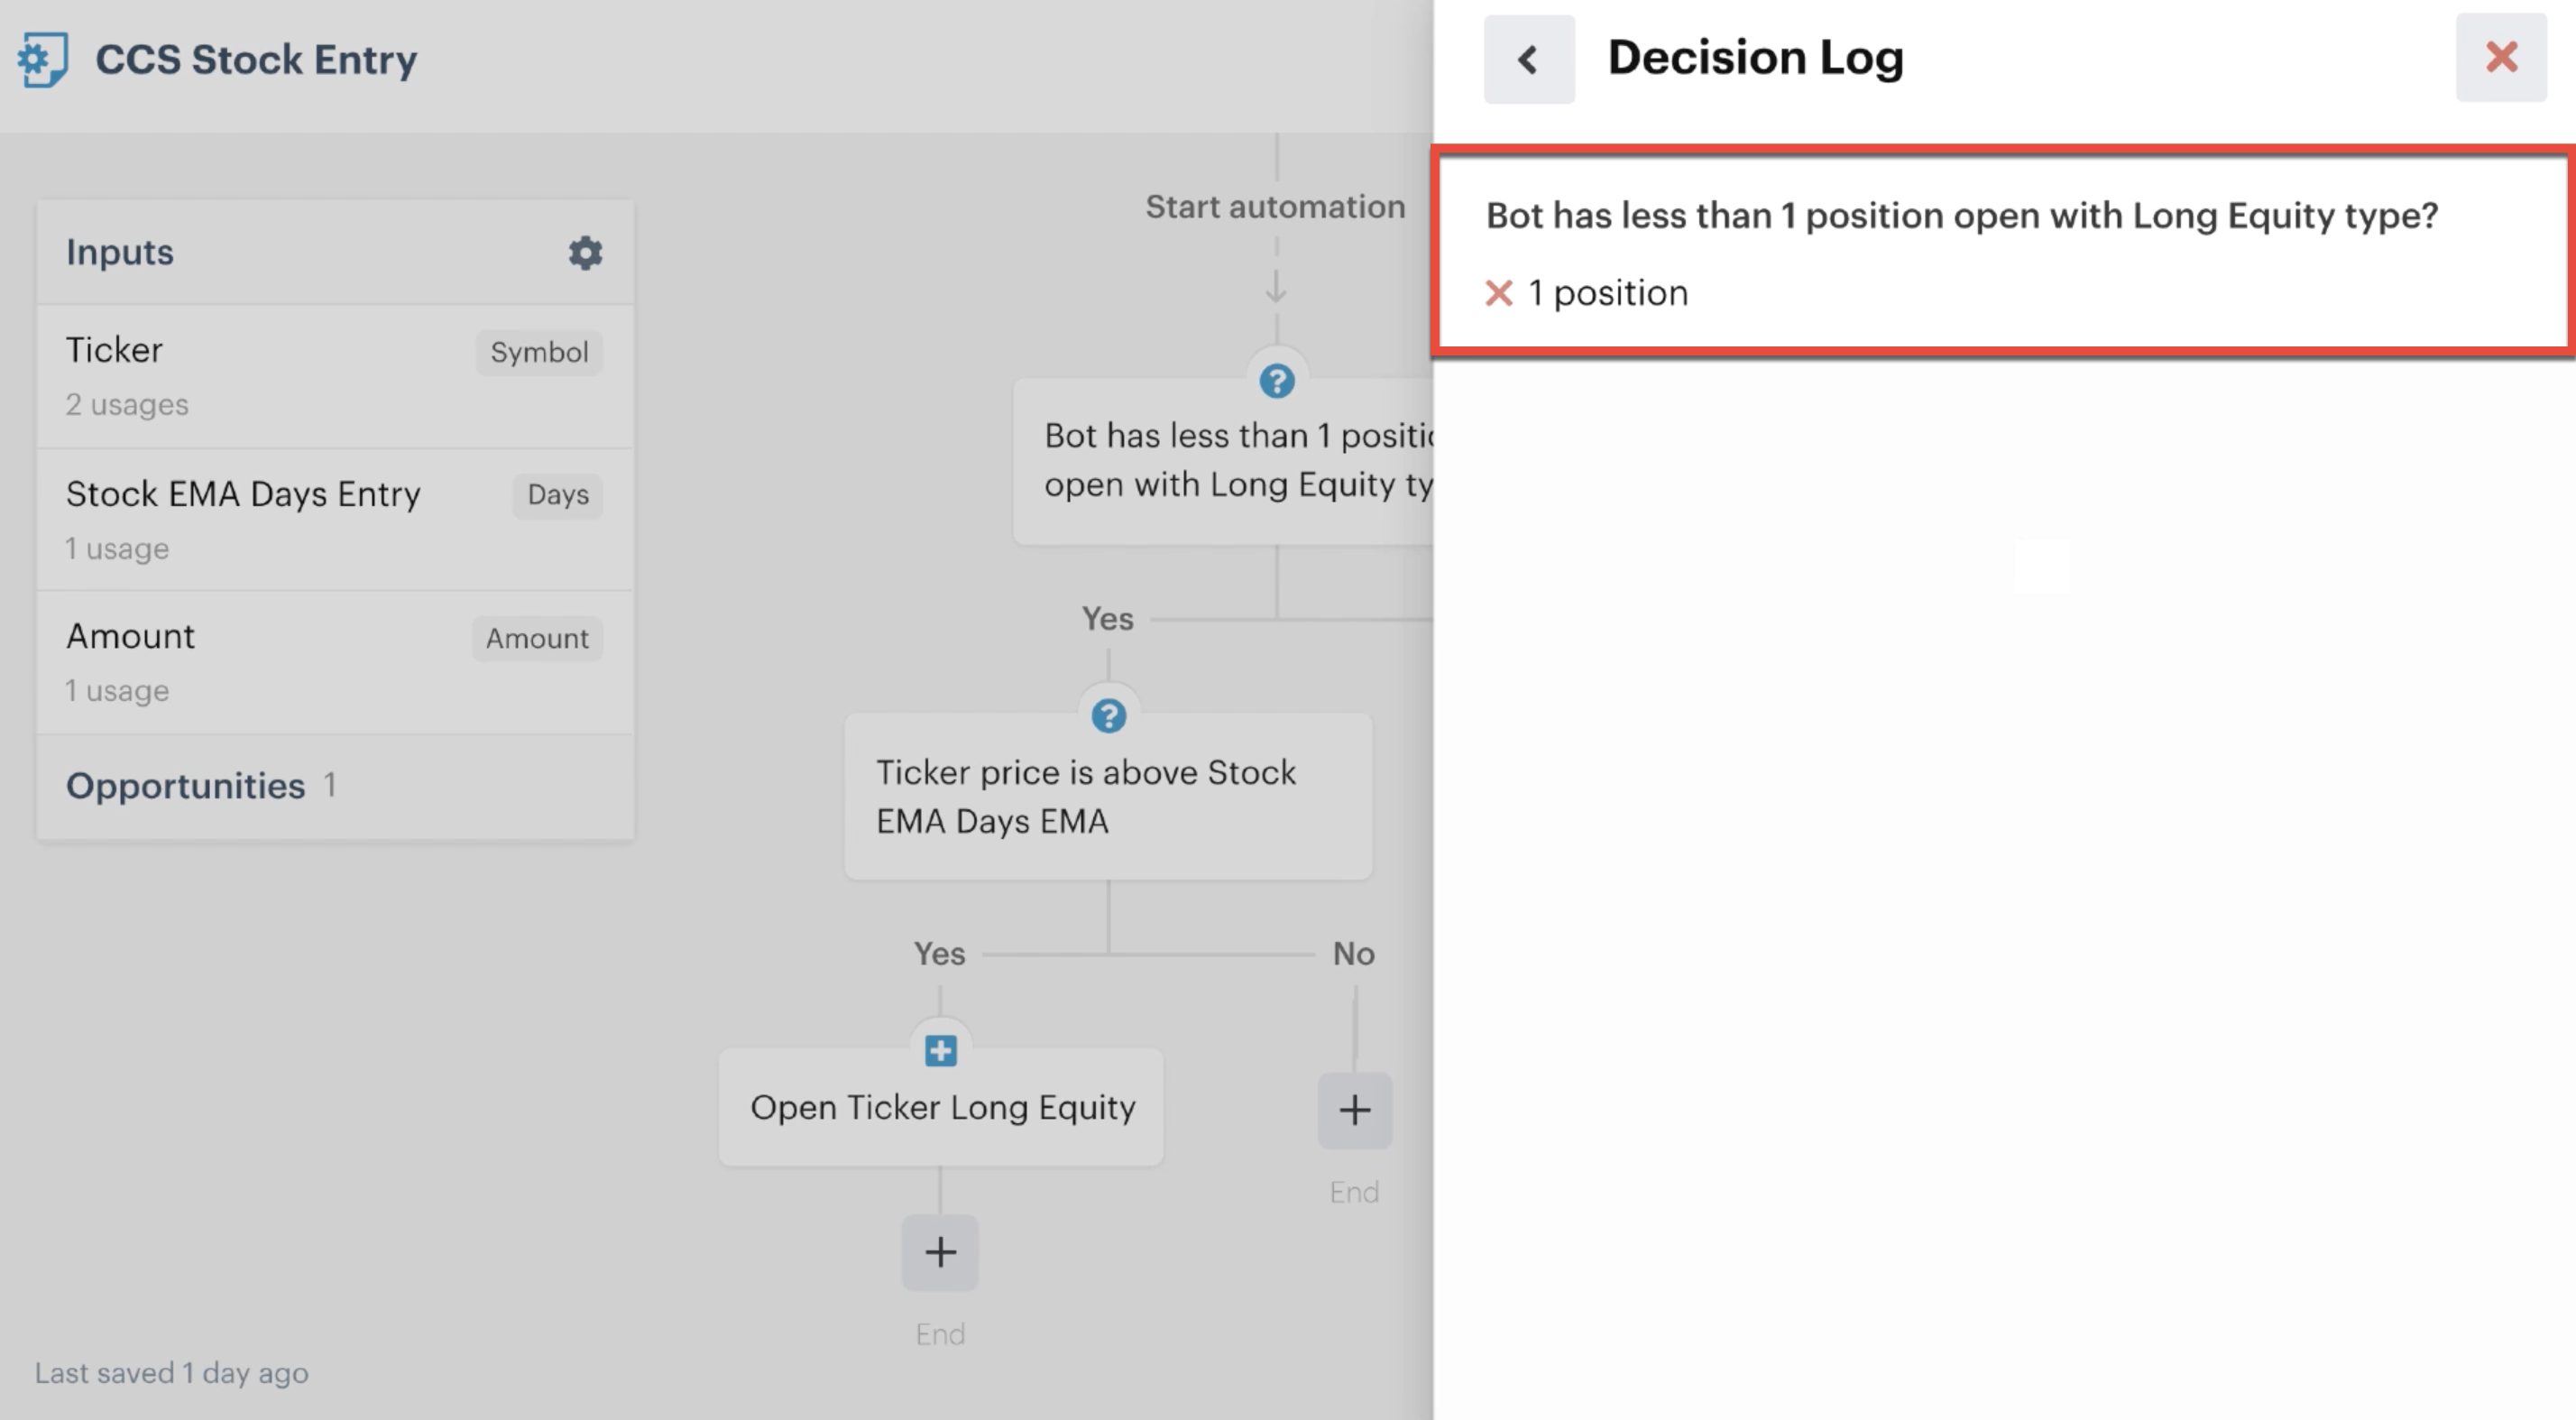Click the red X next to 1 position
The height and width of the screenshot is (1420, 2576).
click(x=1499, y=293)
